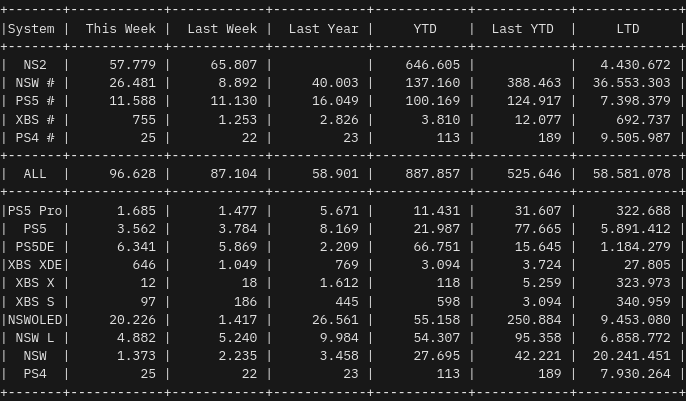Click the "LTD" column header

[x=628, y=29]
